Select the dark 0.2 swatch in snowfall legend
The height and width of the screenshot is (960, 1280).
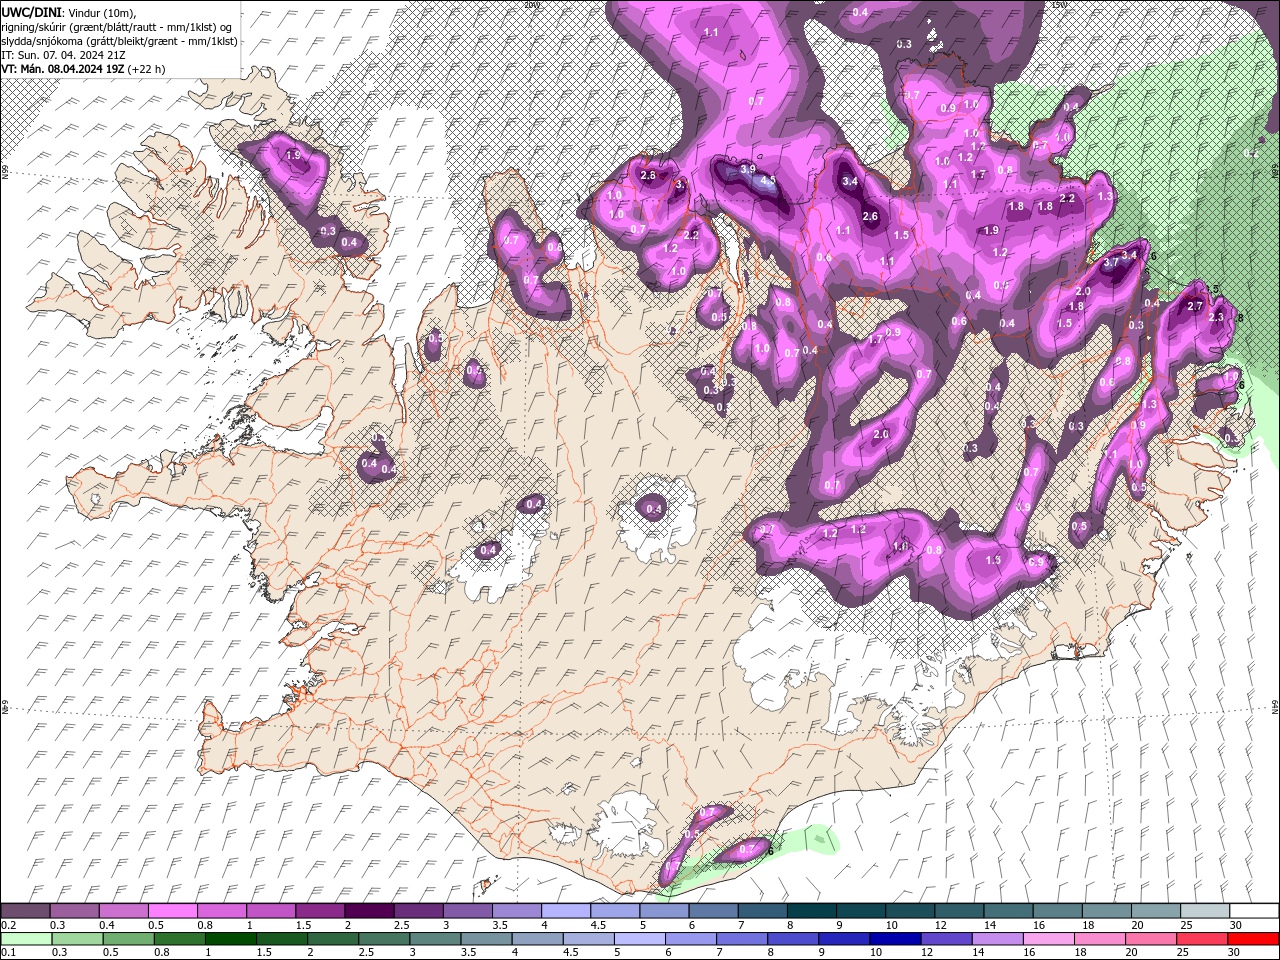25,911
